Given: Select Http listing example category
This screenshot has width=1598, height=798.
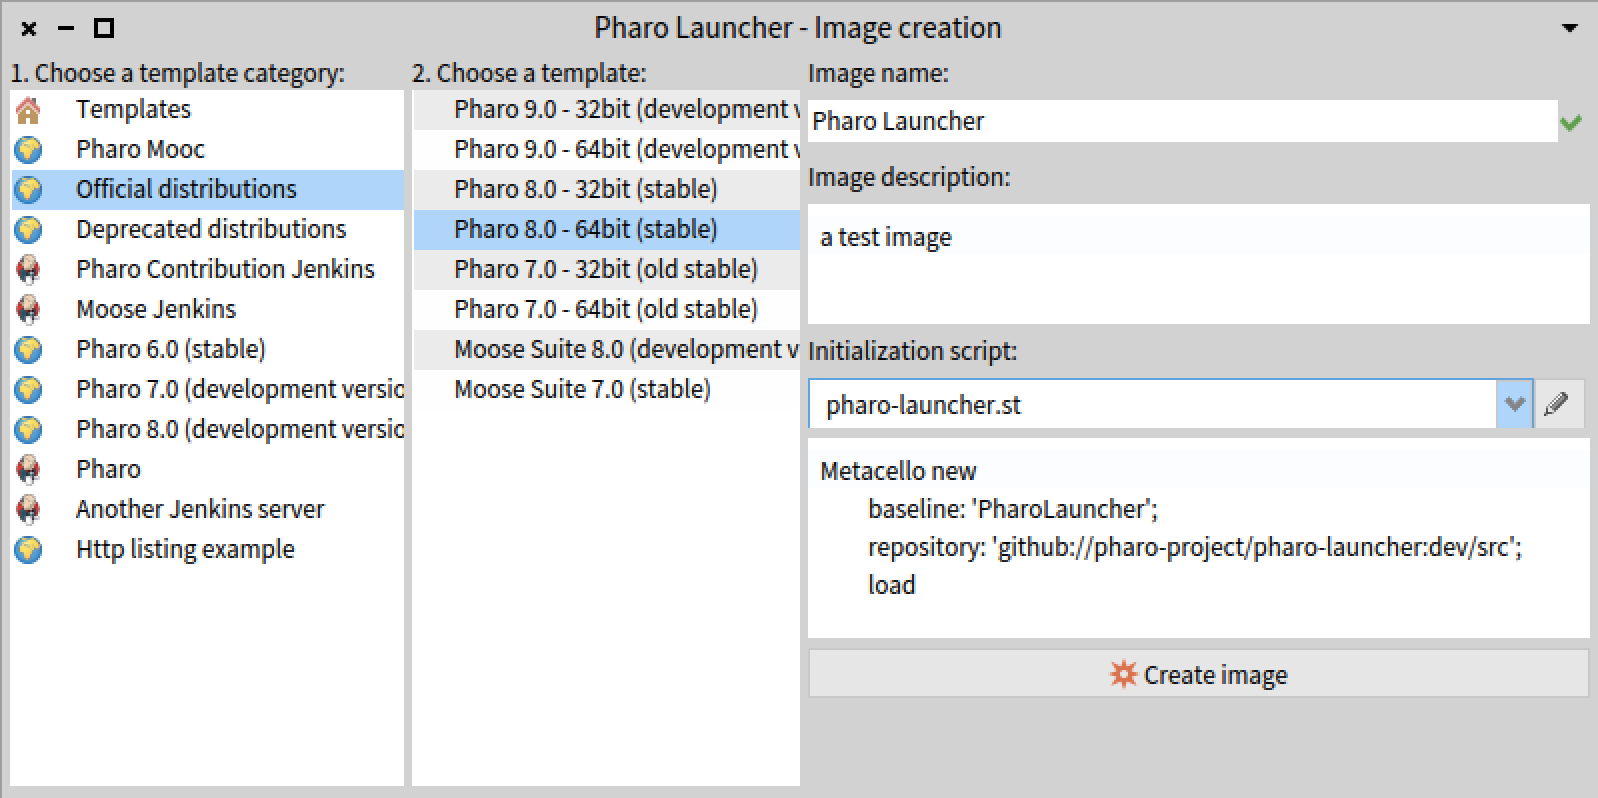Looking at the screenshot, I should [x=207, y=550].
